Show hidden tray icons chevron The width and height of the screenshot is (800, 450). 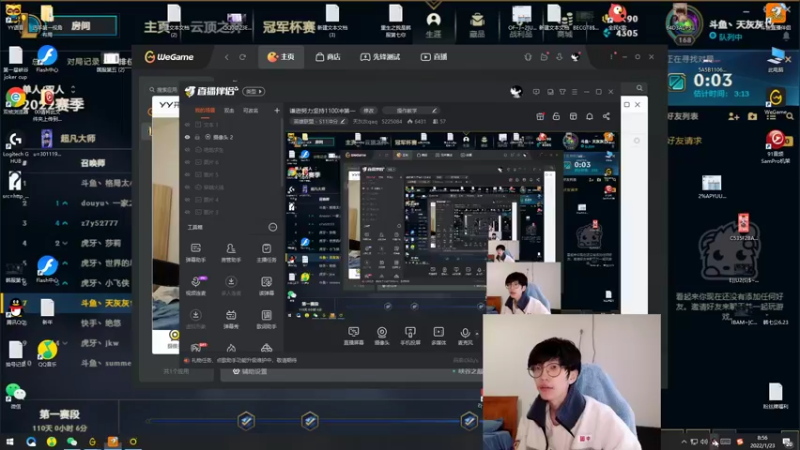[684, 441]
